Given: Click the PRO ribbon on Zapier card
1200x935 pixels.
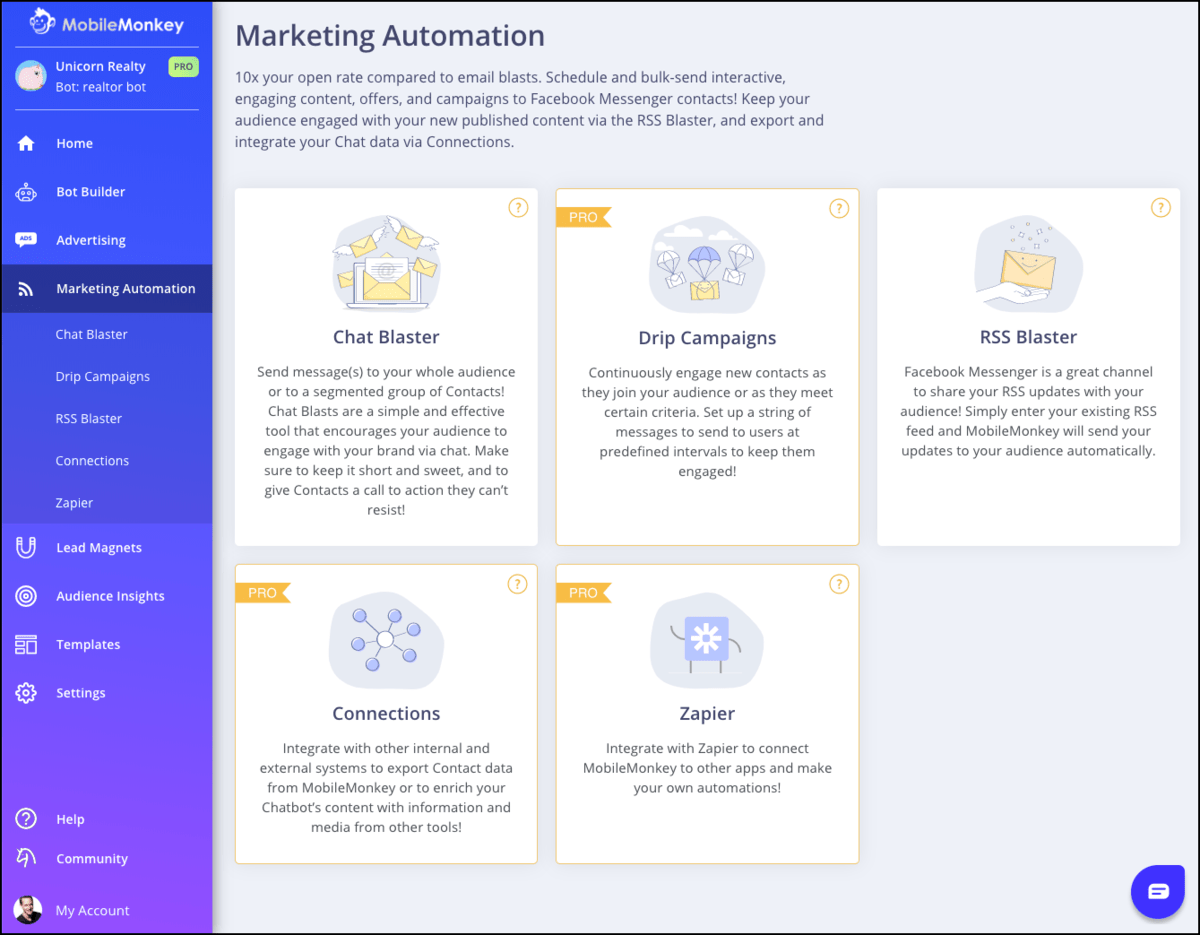Looking at the screenshot, I should (584, 593).
